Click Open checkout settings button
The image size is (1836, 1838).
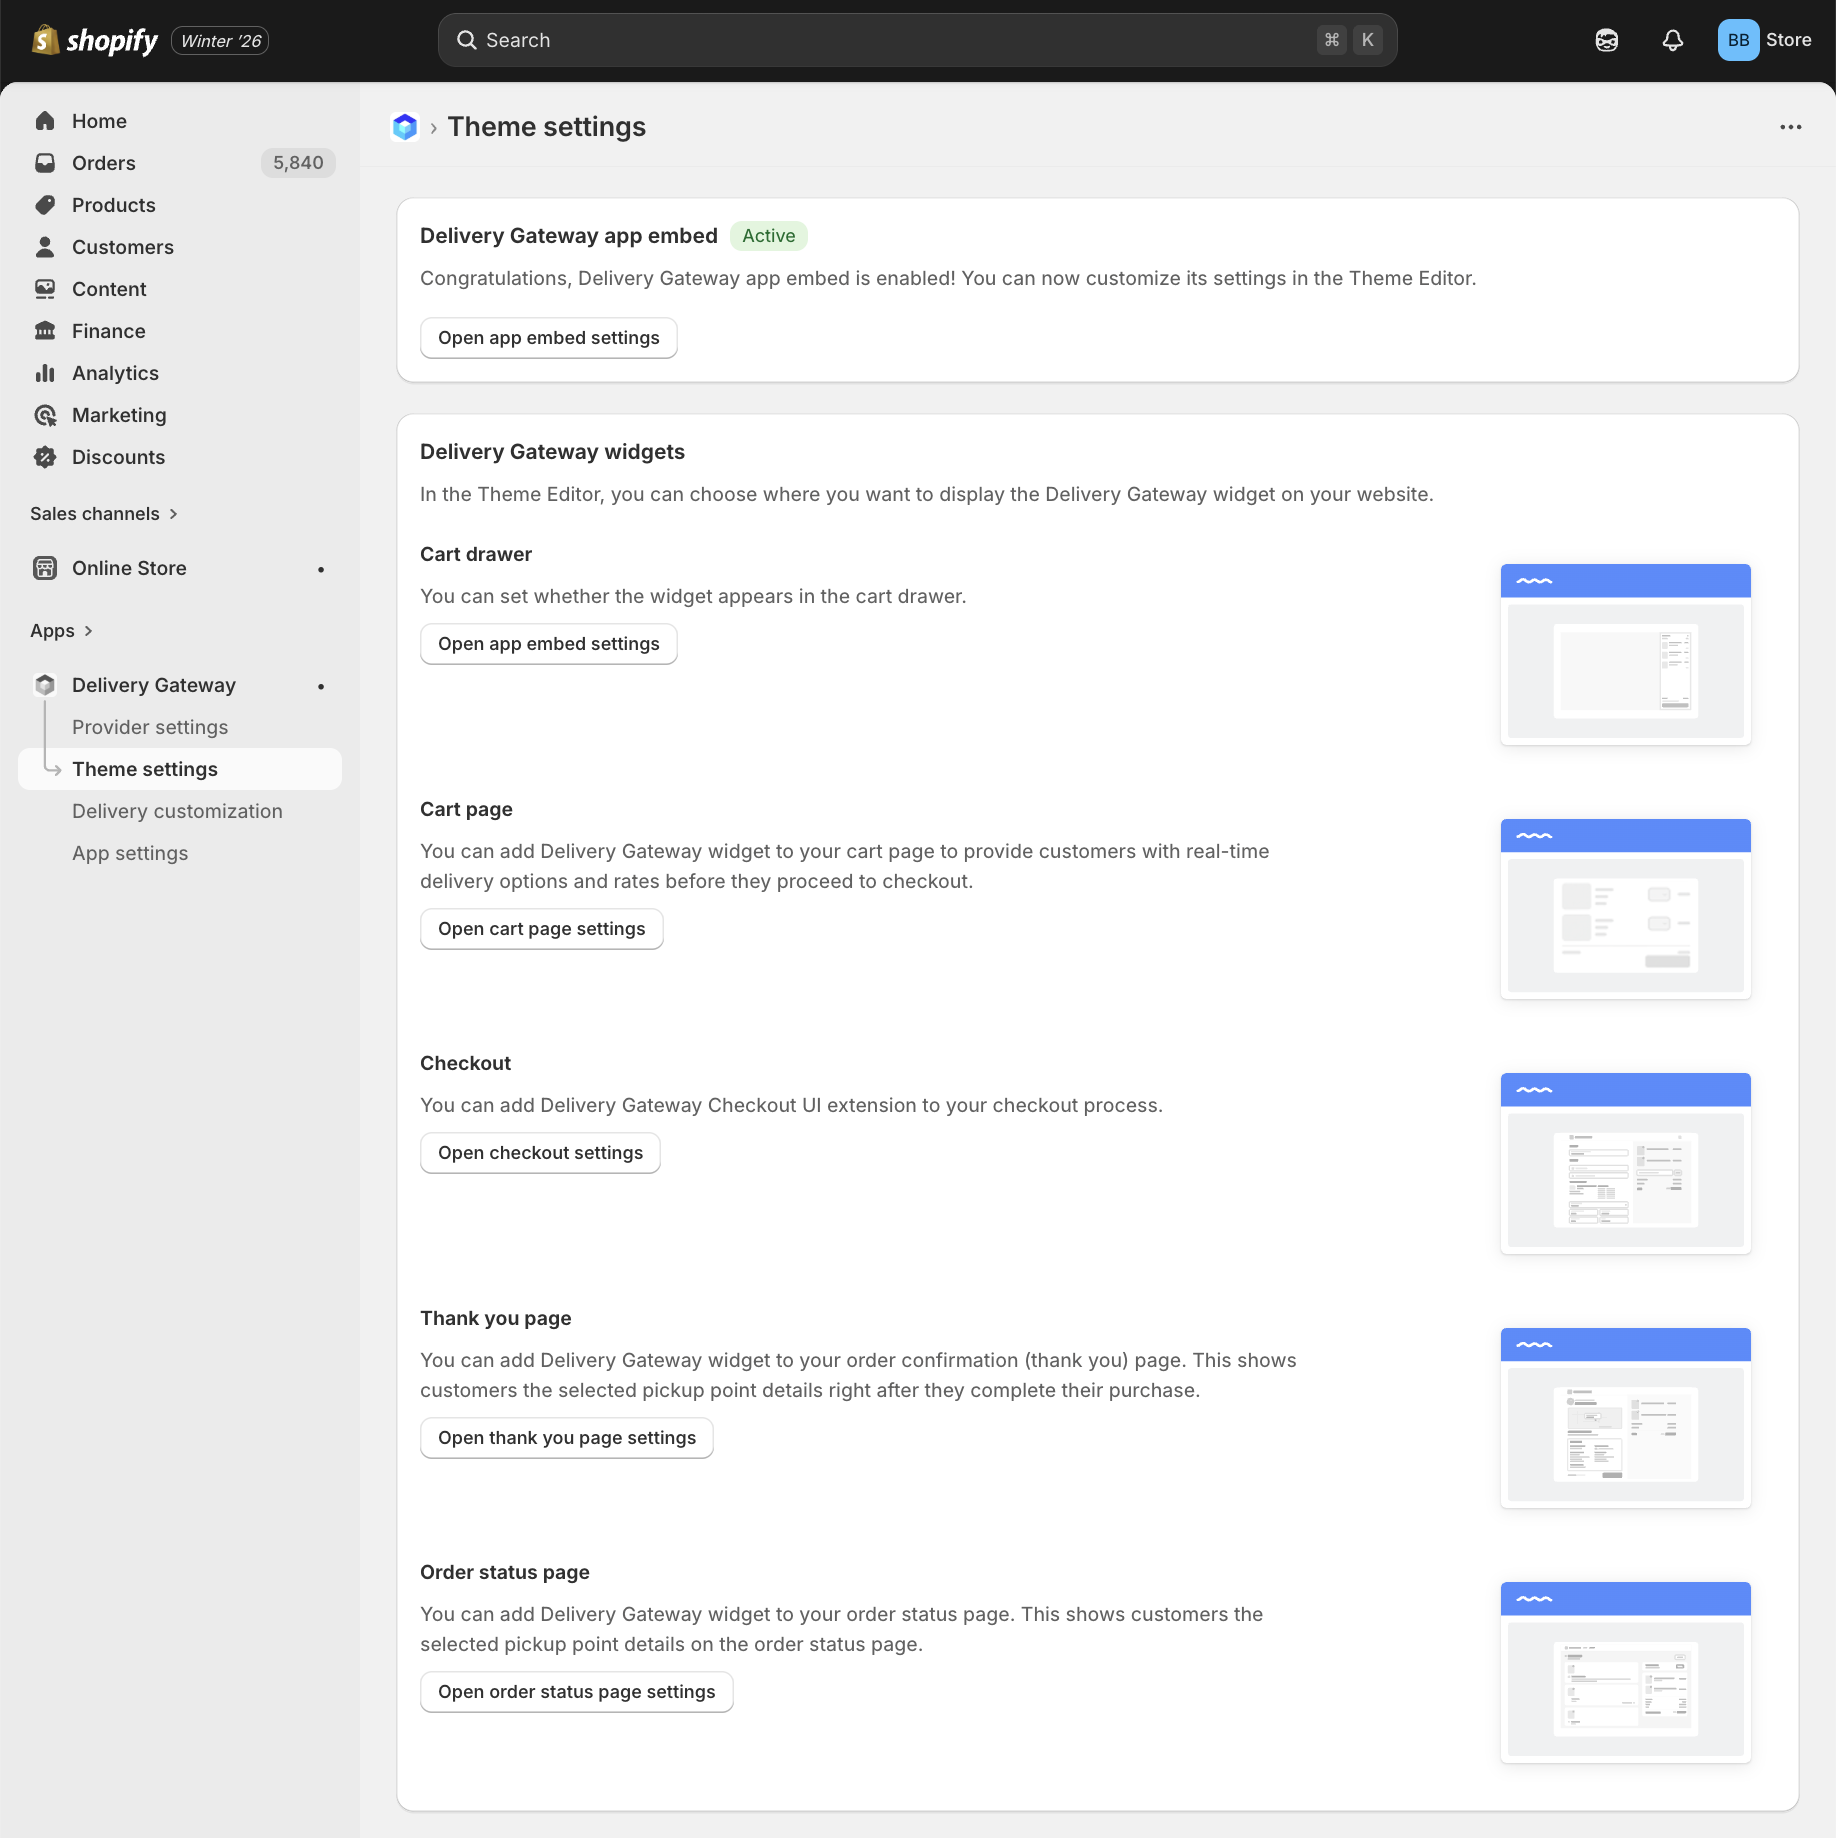[x=540, y=1153]
